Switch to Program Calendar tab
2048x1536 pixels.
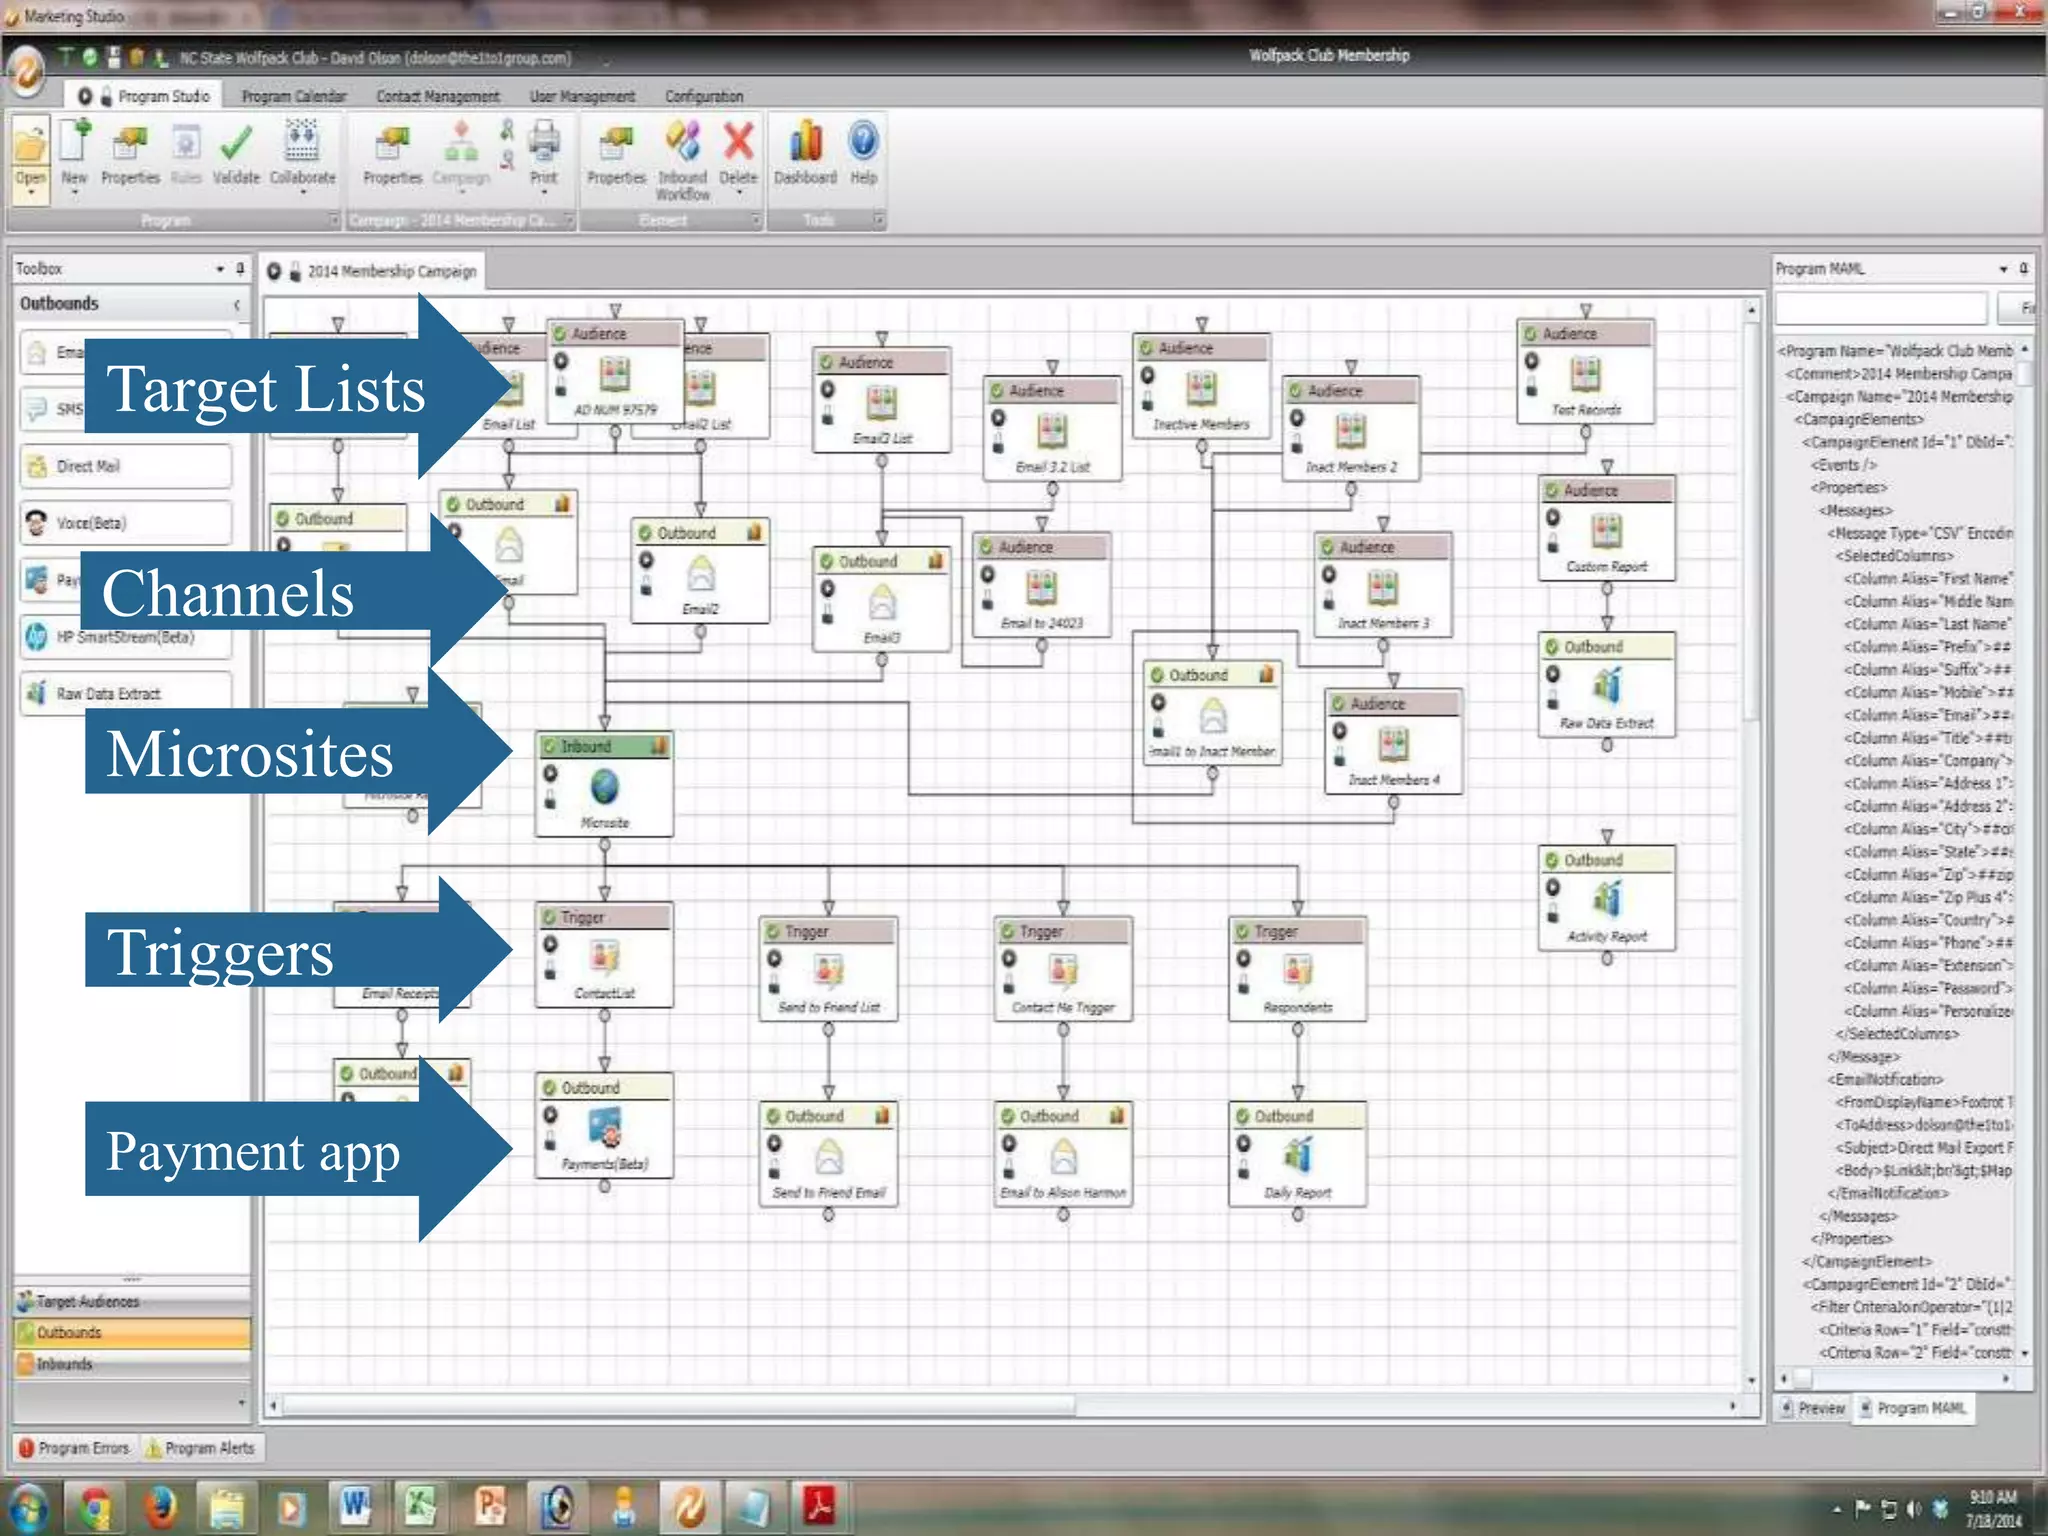293,97
